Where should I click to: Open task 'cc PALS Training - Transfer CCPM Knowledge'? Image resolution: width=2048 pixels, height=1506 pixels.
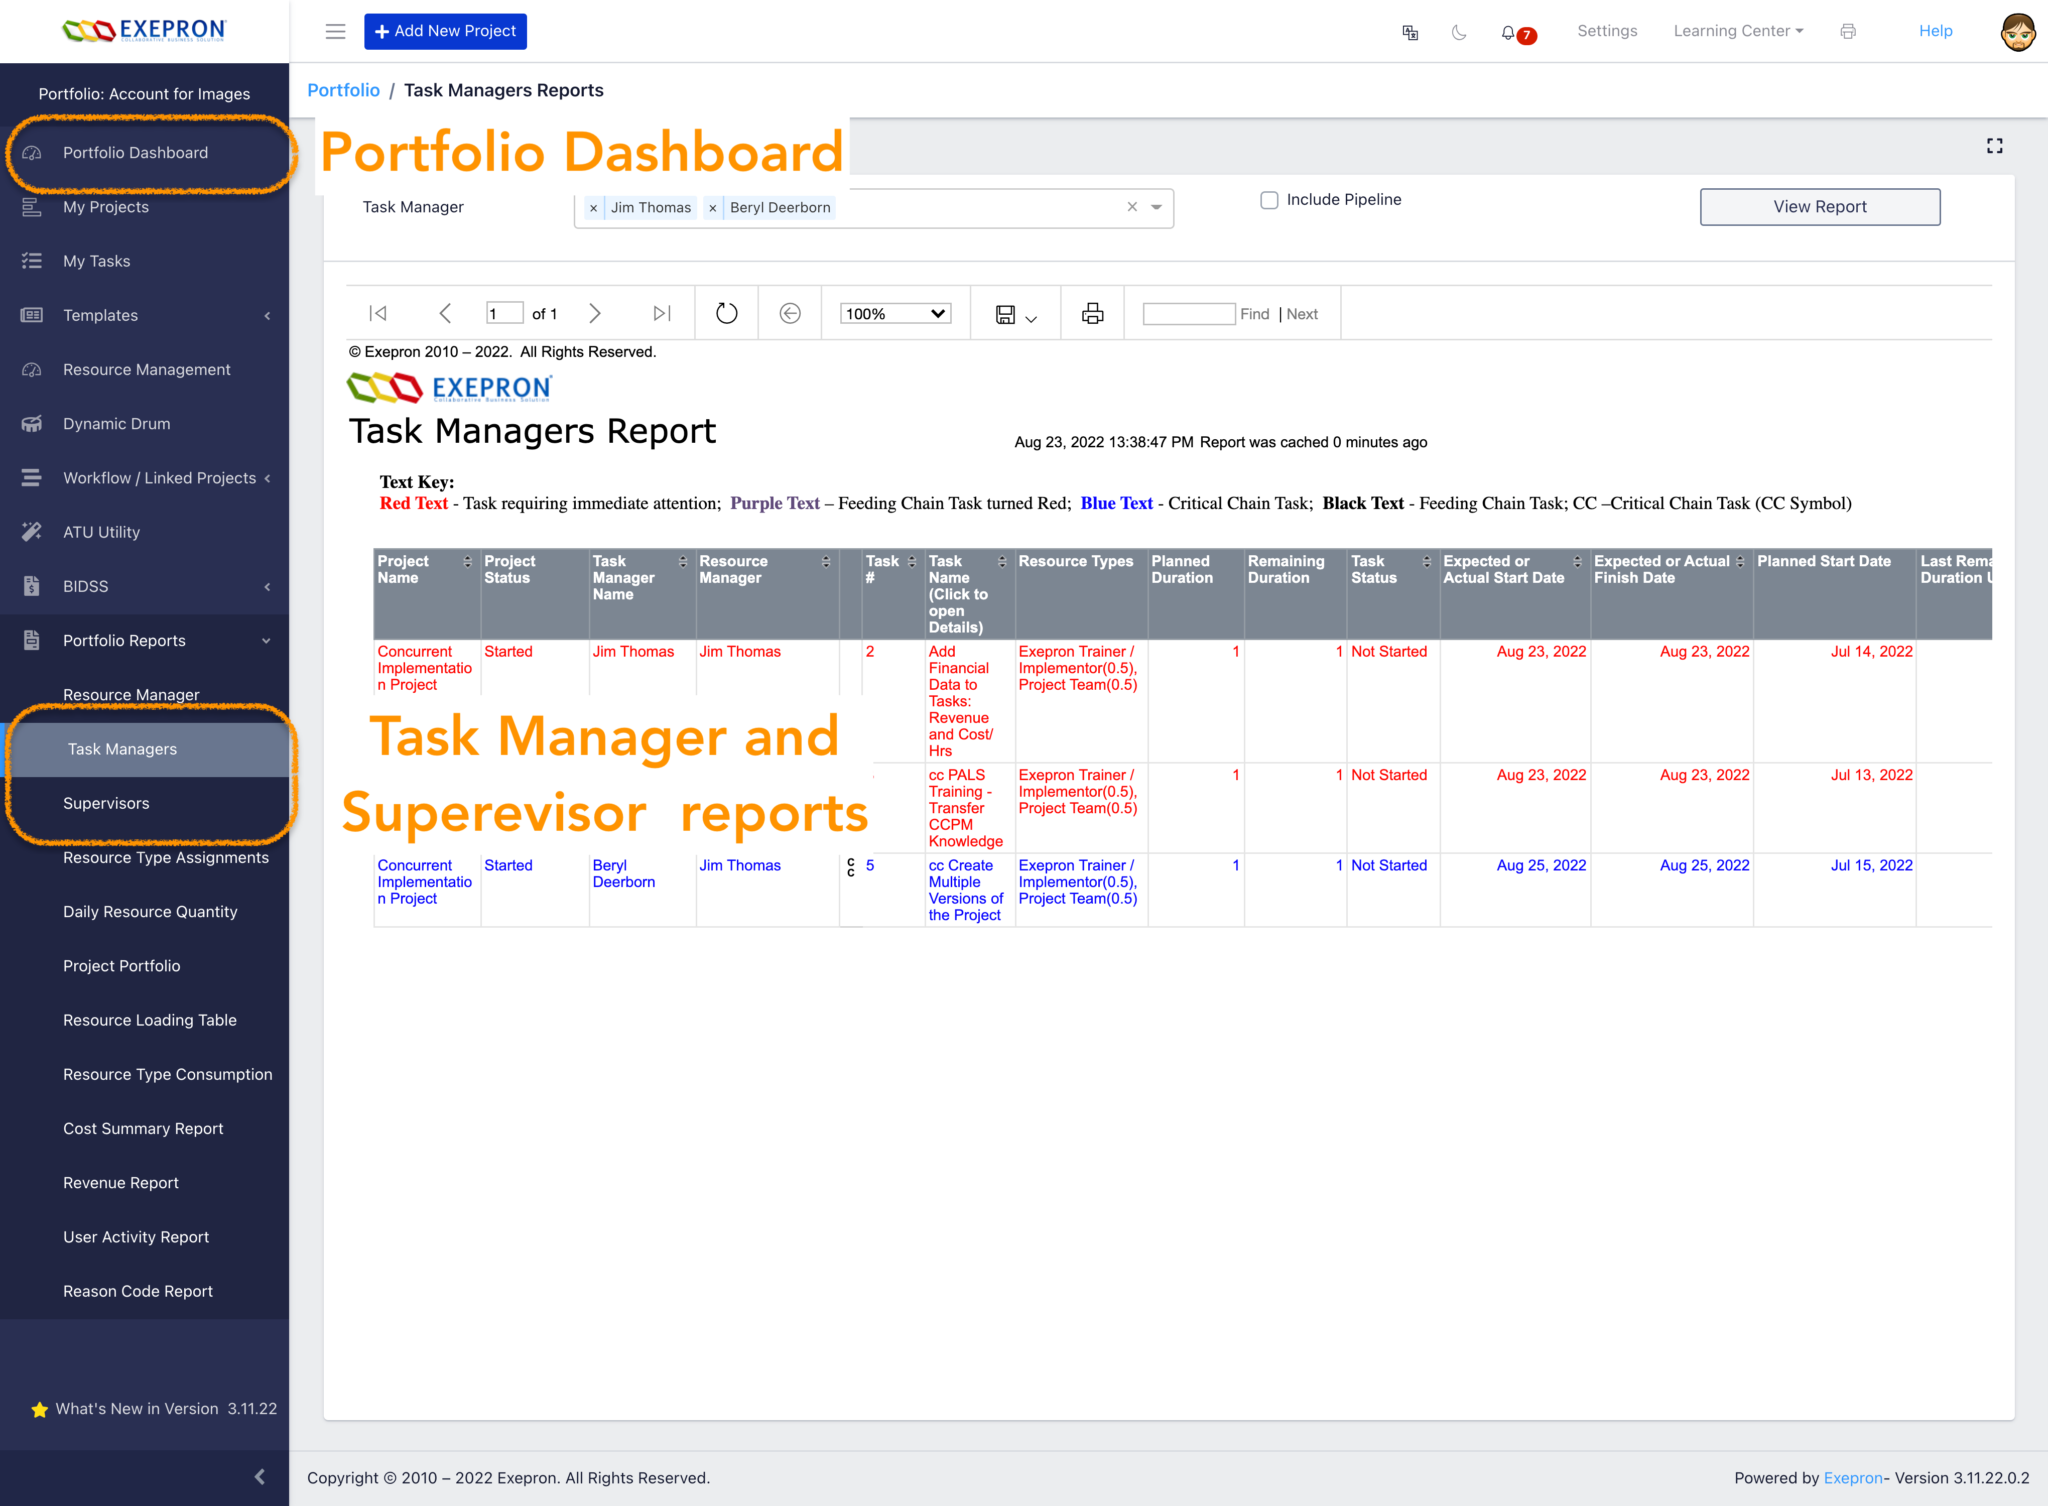(x=966, y=808)
